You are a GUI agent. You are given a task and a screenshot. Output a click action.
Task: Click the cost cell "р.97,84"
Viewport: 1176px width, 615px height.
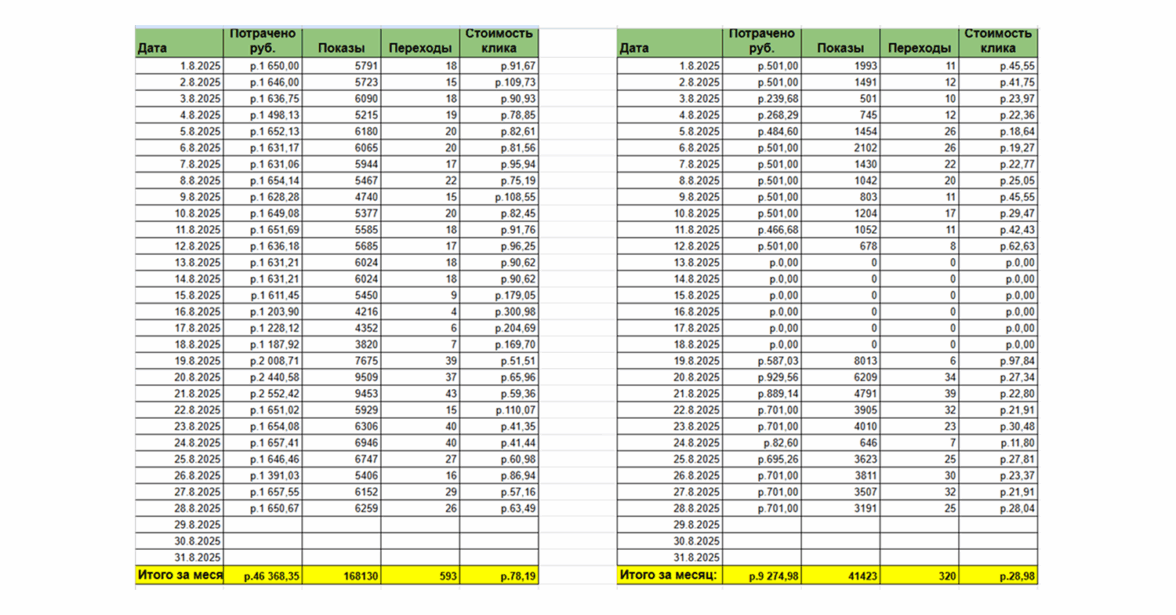click(998, 361)
